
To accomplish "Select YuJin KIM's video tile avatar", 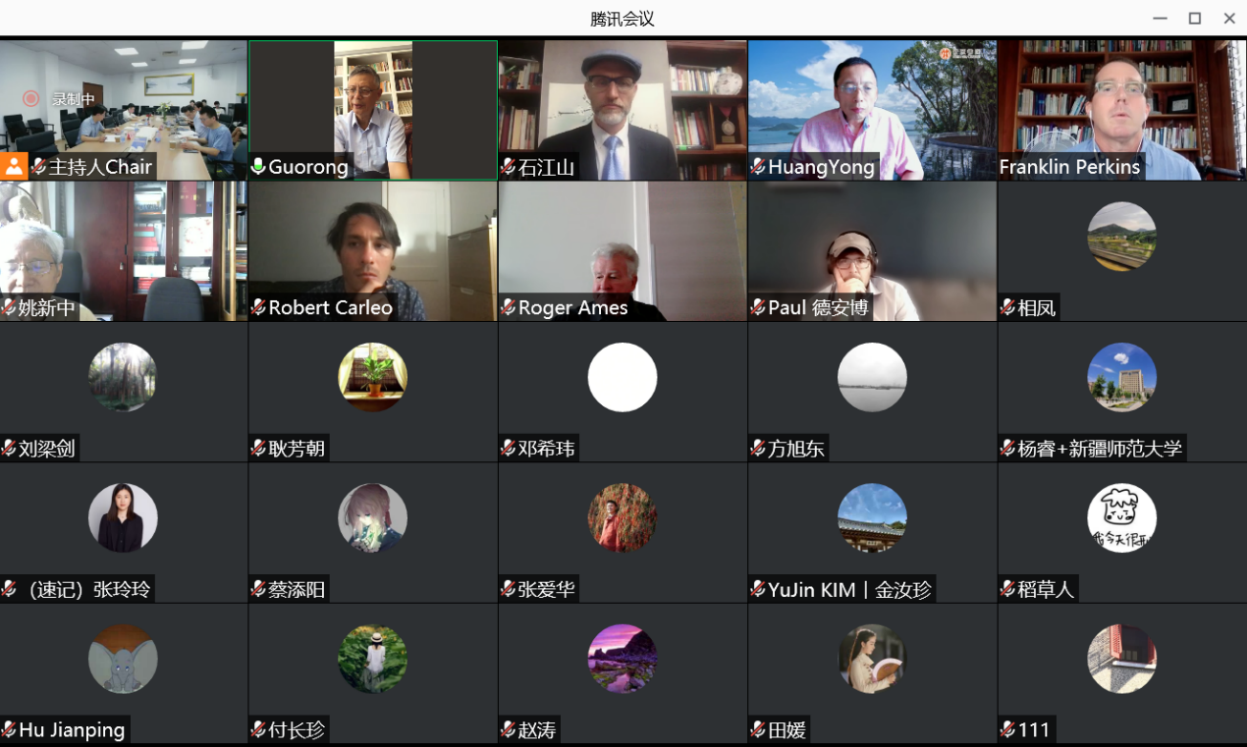I will pyautogui.click(x=872, y=518).
